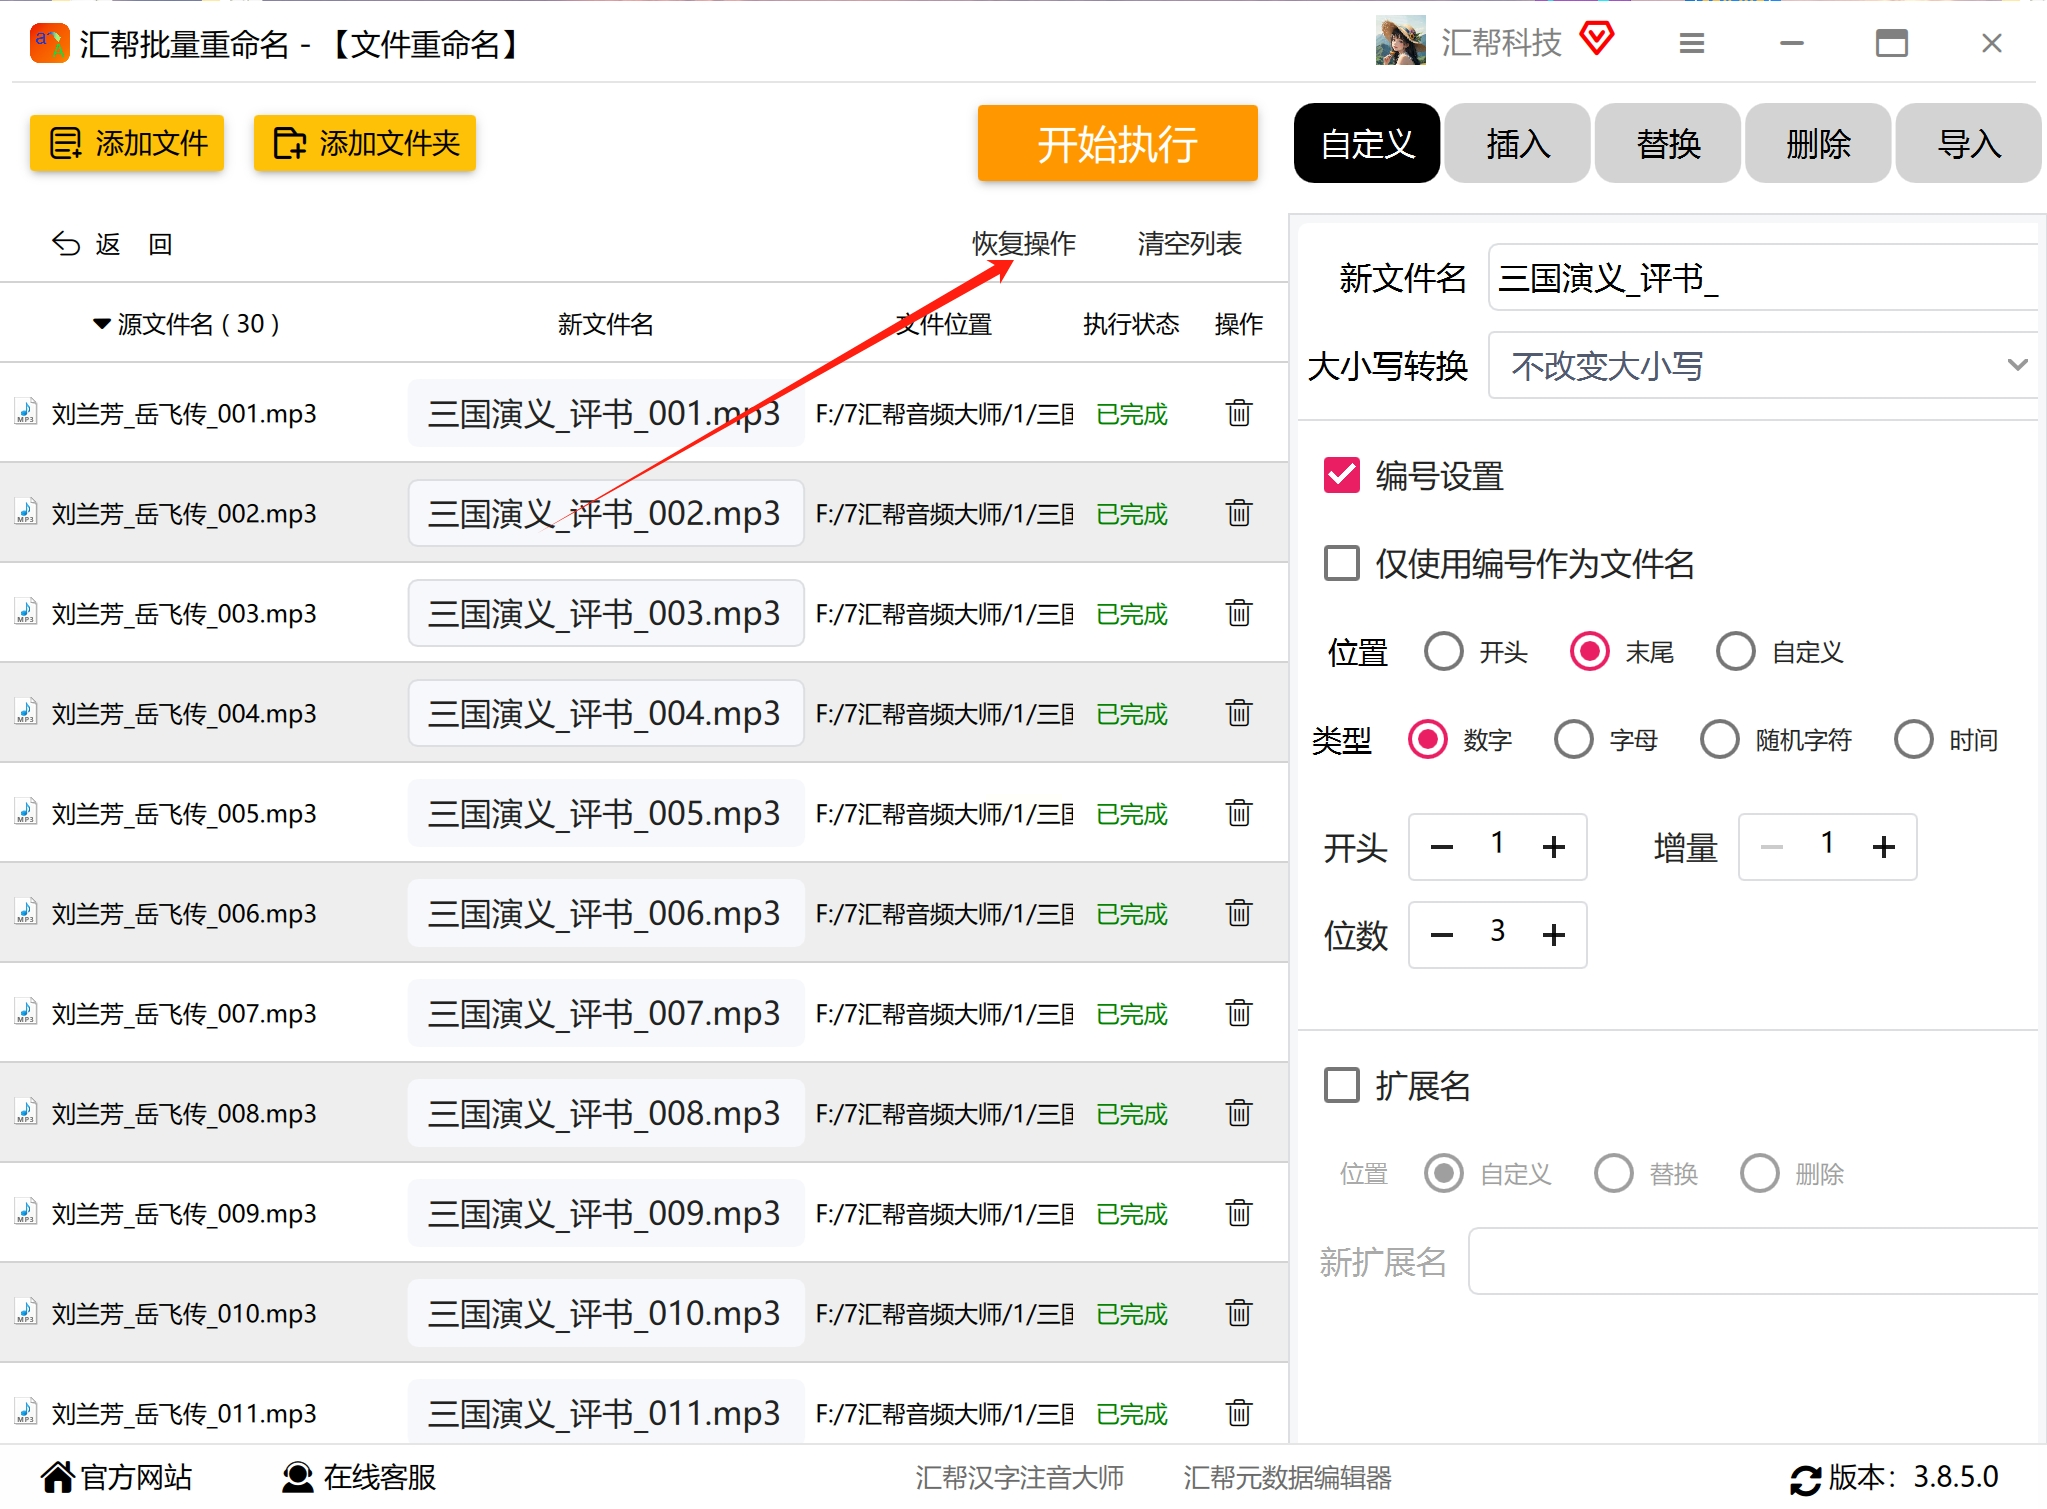This screenshot has width=2047, height=1509.
Task: Collapse the 源文件名 column sort arrow
Action: pos(101,324)
